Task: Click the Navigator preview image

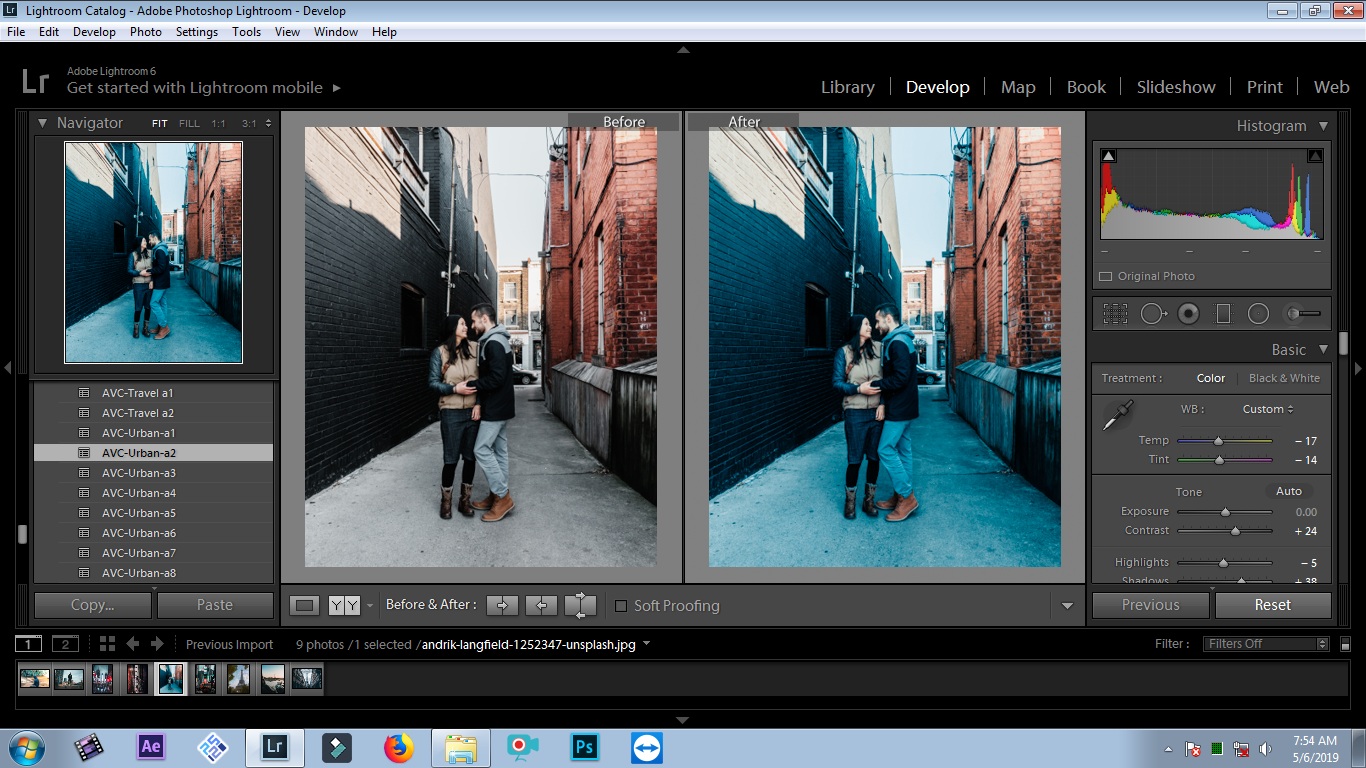Action: tap(154, 252)
